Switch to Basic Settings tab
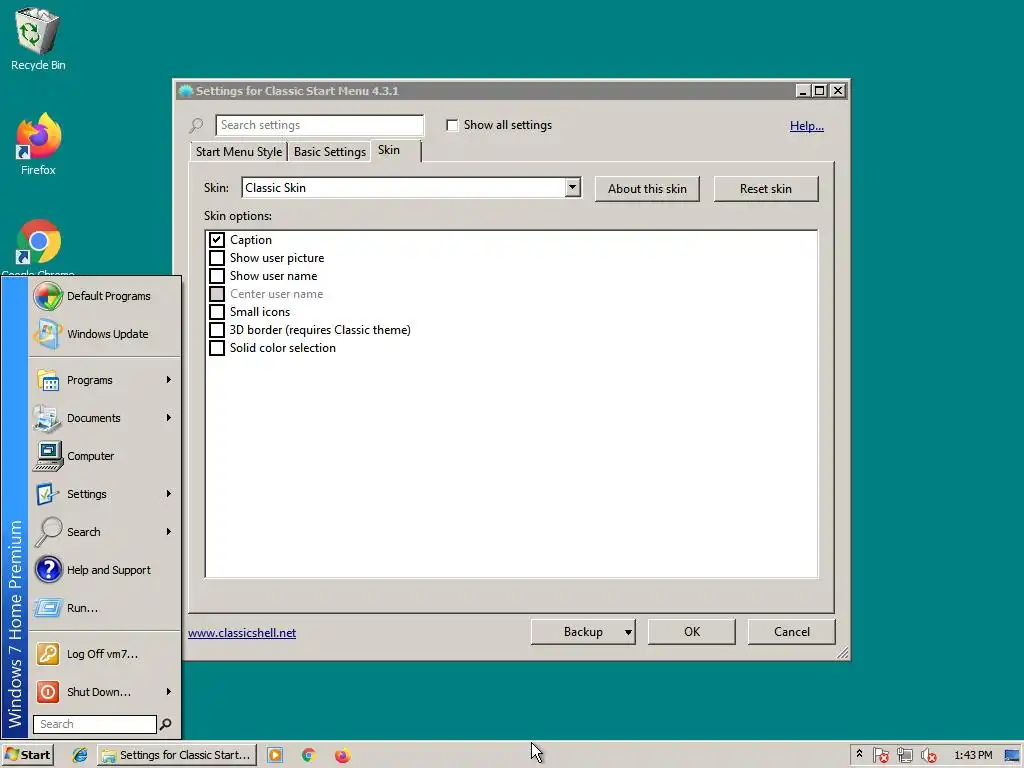This screenshot has height=768, width=1024. (329, 152)
